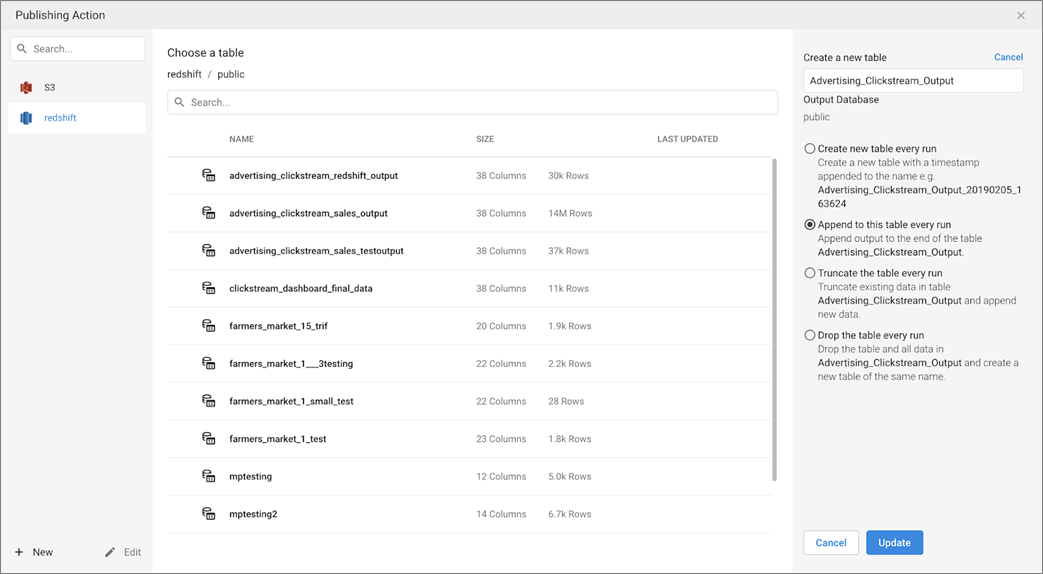The image size is (1043, 574).
Task: Click the magnifier icon in table search
Action: [180, 102]
